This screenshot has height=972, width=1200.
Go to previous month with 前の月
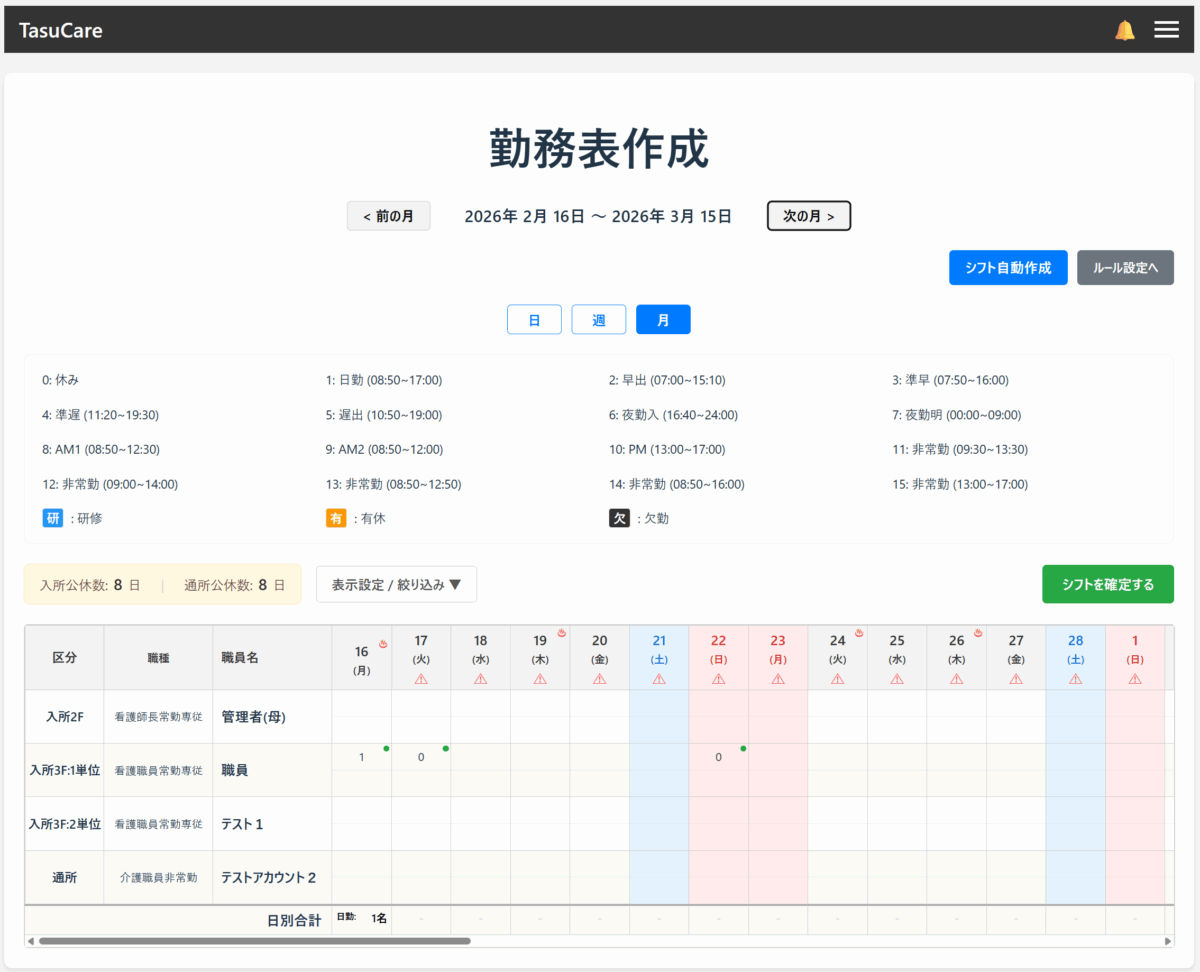tap(388, 216)
